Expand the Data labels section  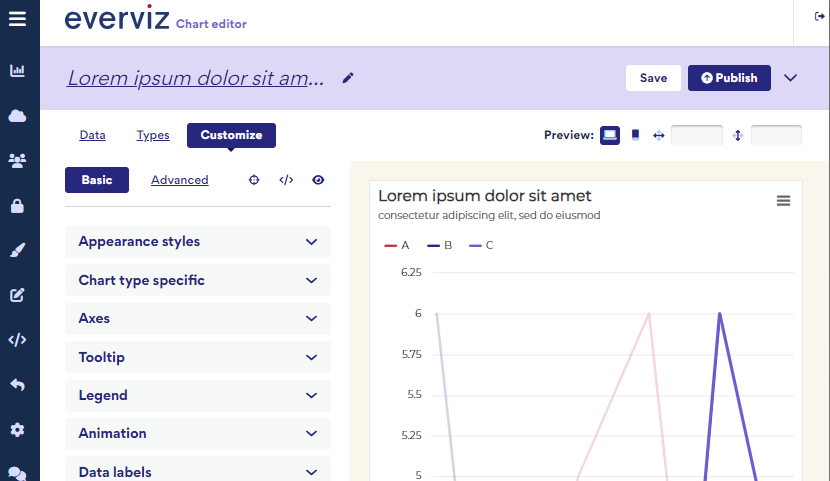click(198, 469)
